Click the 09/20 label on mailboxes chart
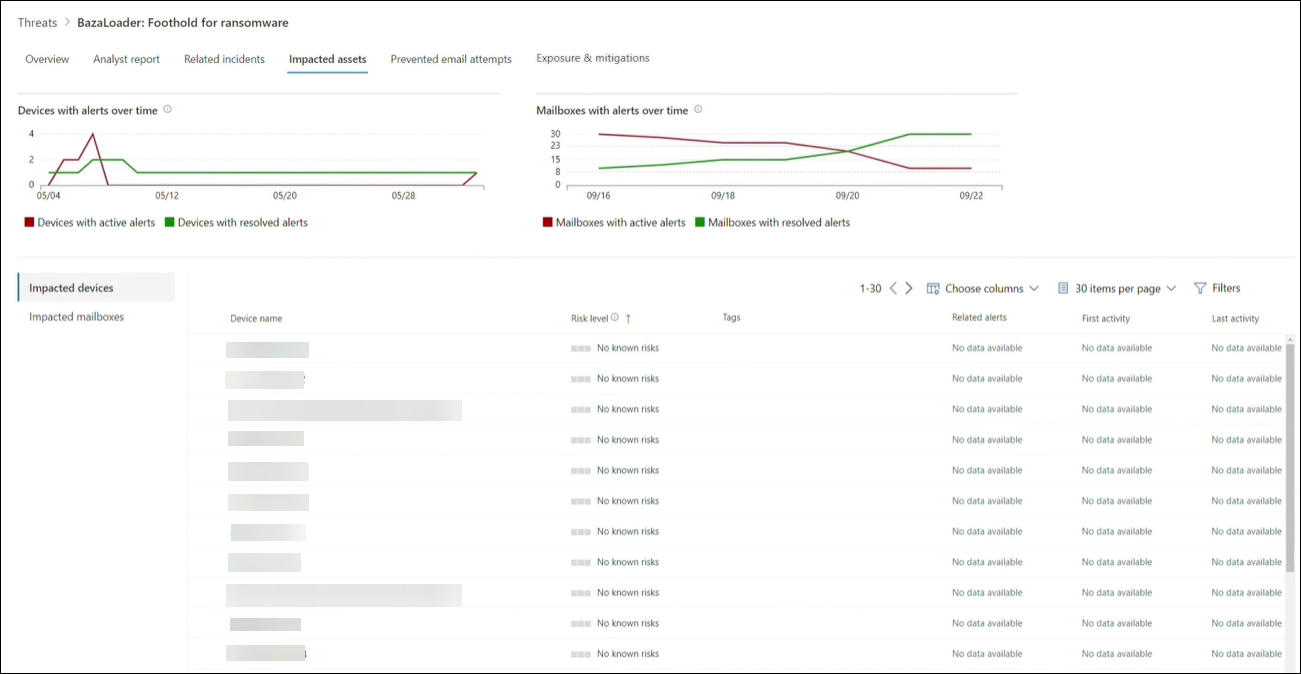 click(847, 196)
